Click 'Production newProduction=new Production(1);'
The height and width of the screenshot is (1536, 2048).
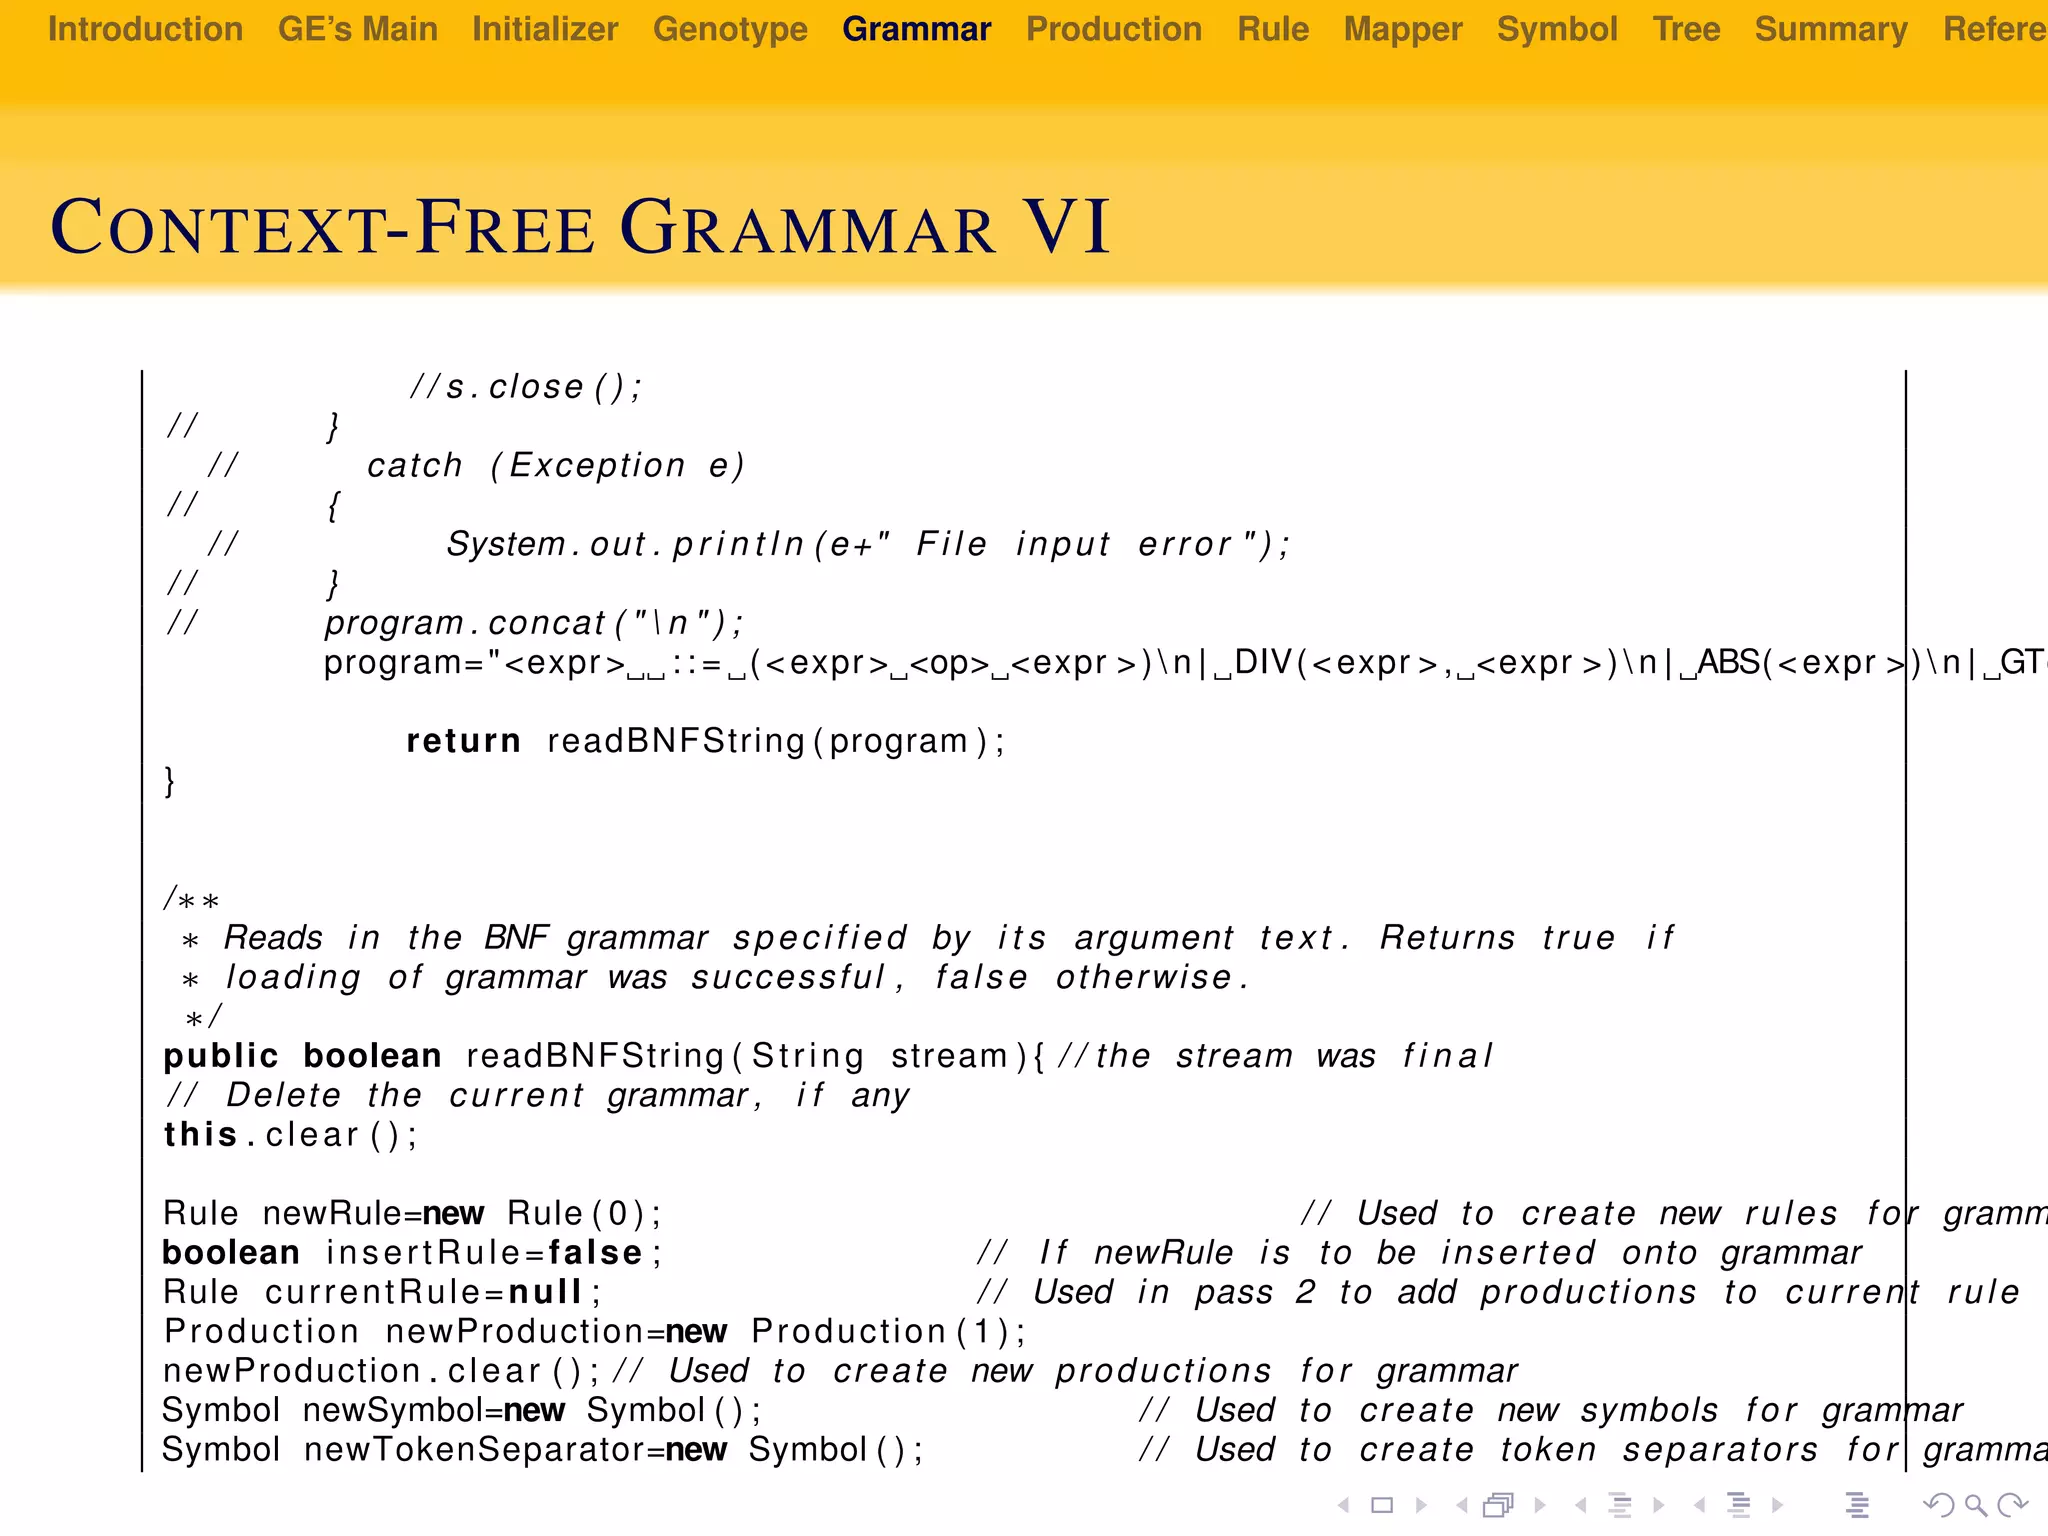(x=595, y=1331)
